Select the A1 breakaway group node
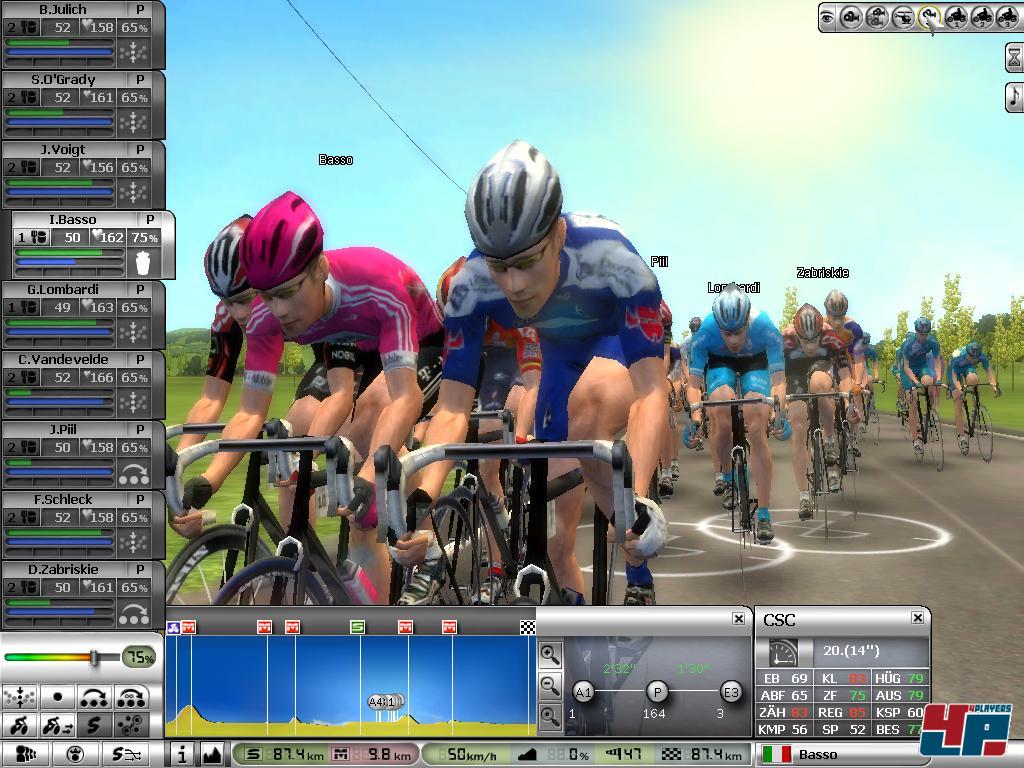Viewport: 1024px width, 768px height. pos(583,692)
